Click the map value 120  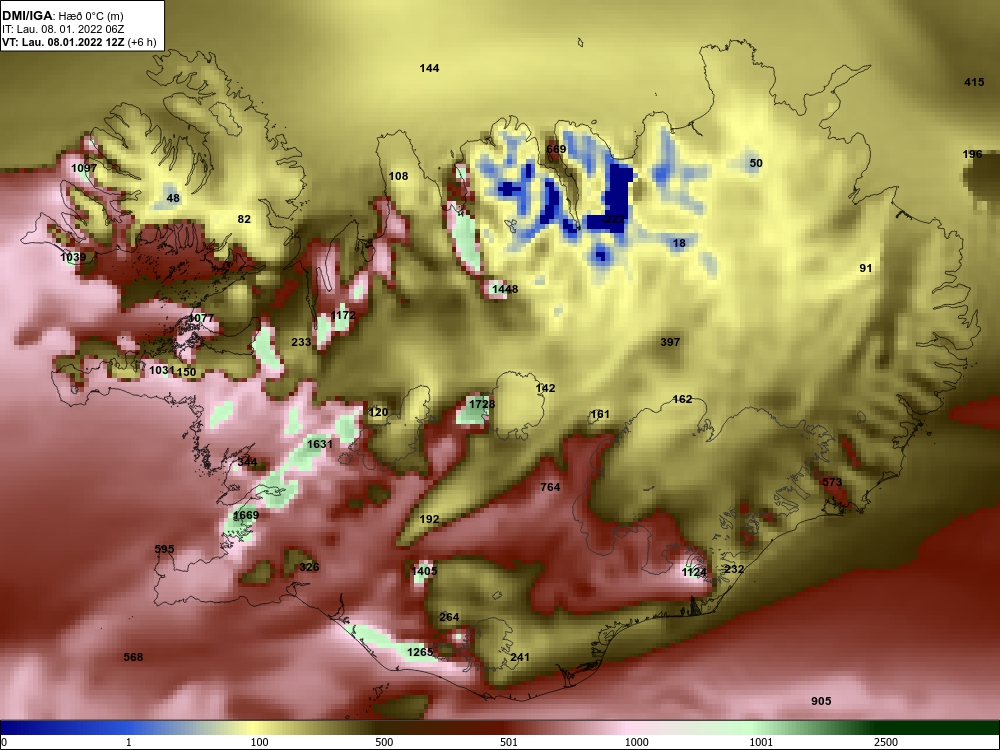(x=378, y=413)
